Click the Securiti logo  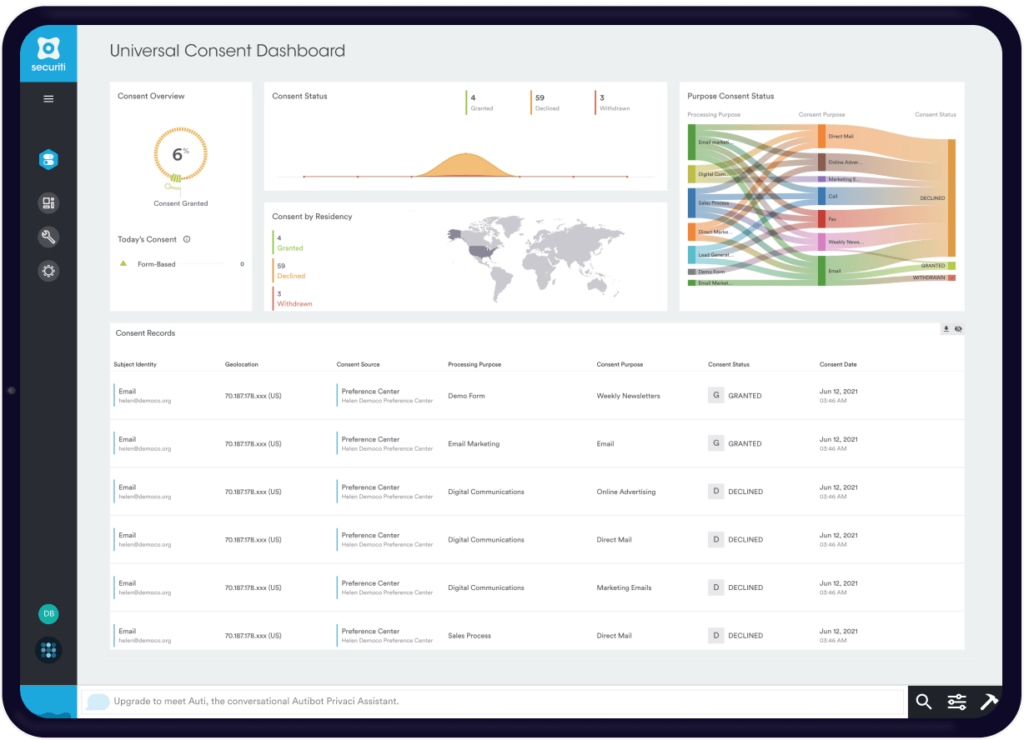click(x=48, y=54)
